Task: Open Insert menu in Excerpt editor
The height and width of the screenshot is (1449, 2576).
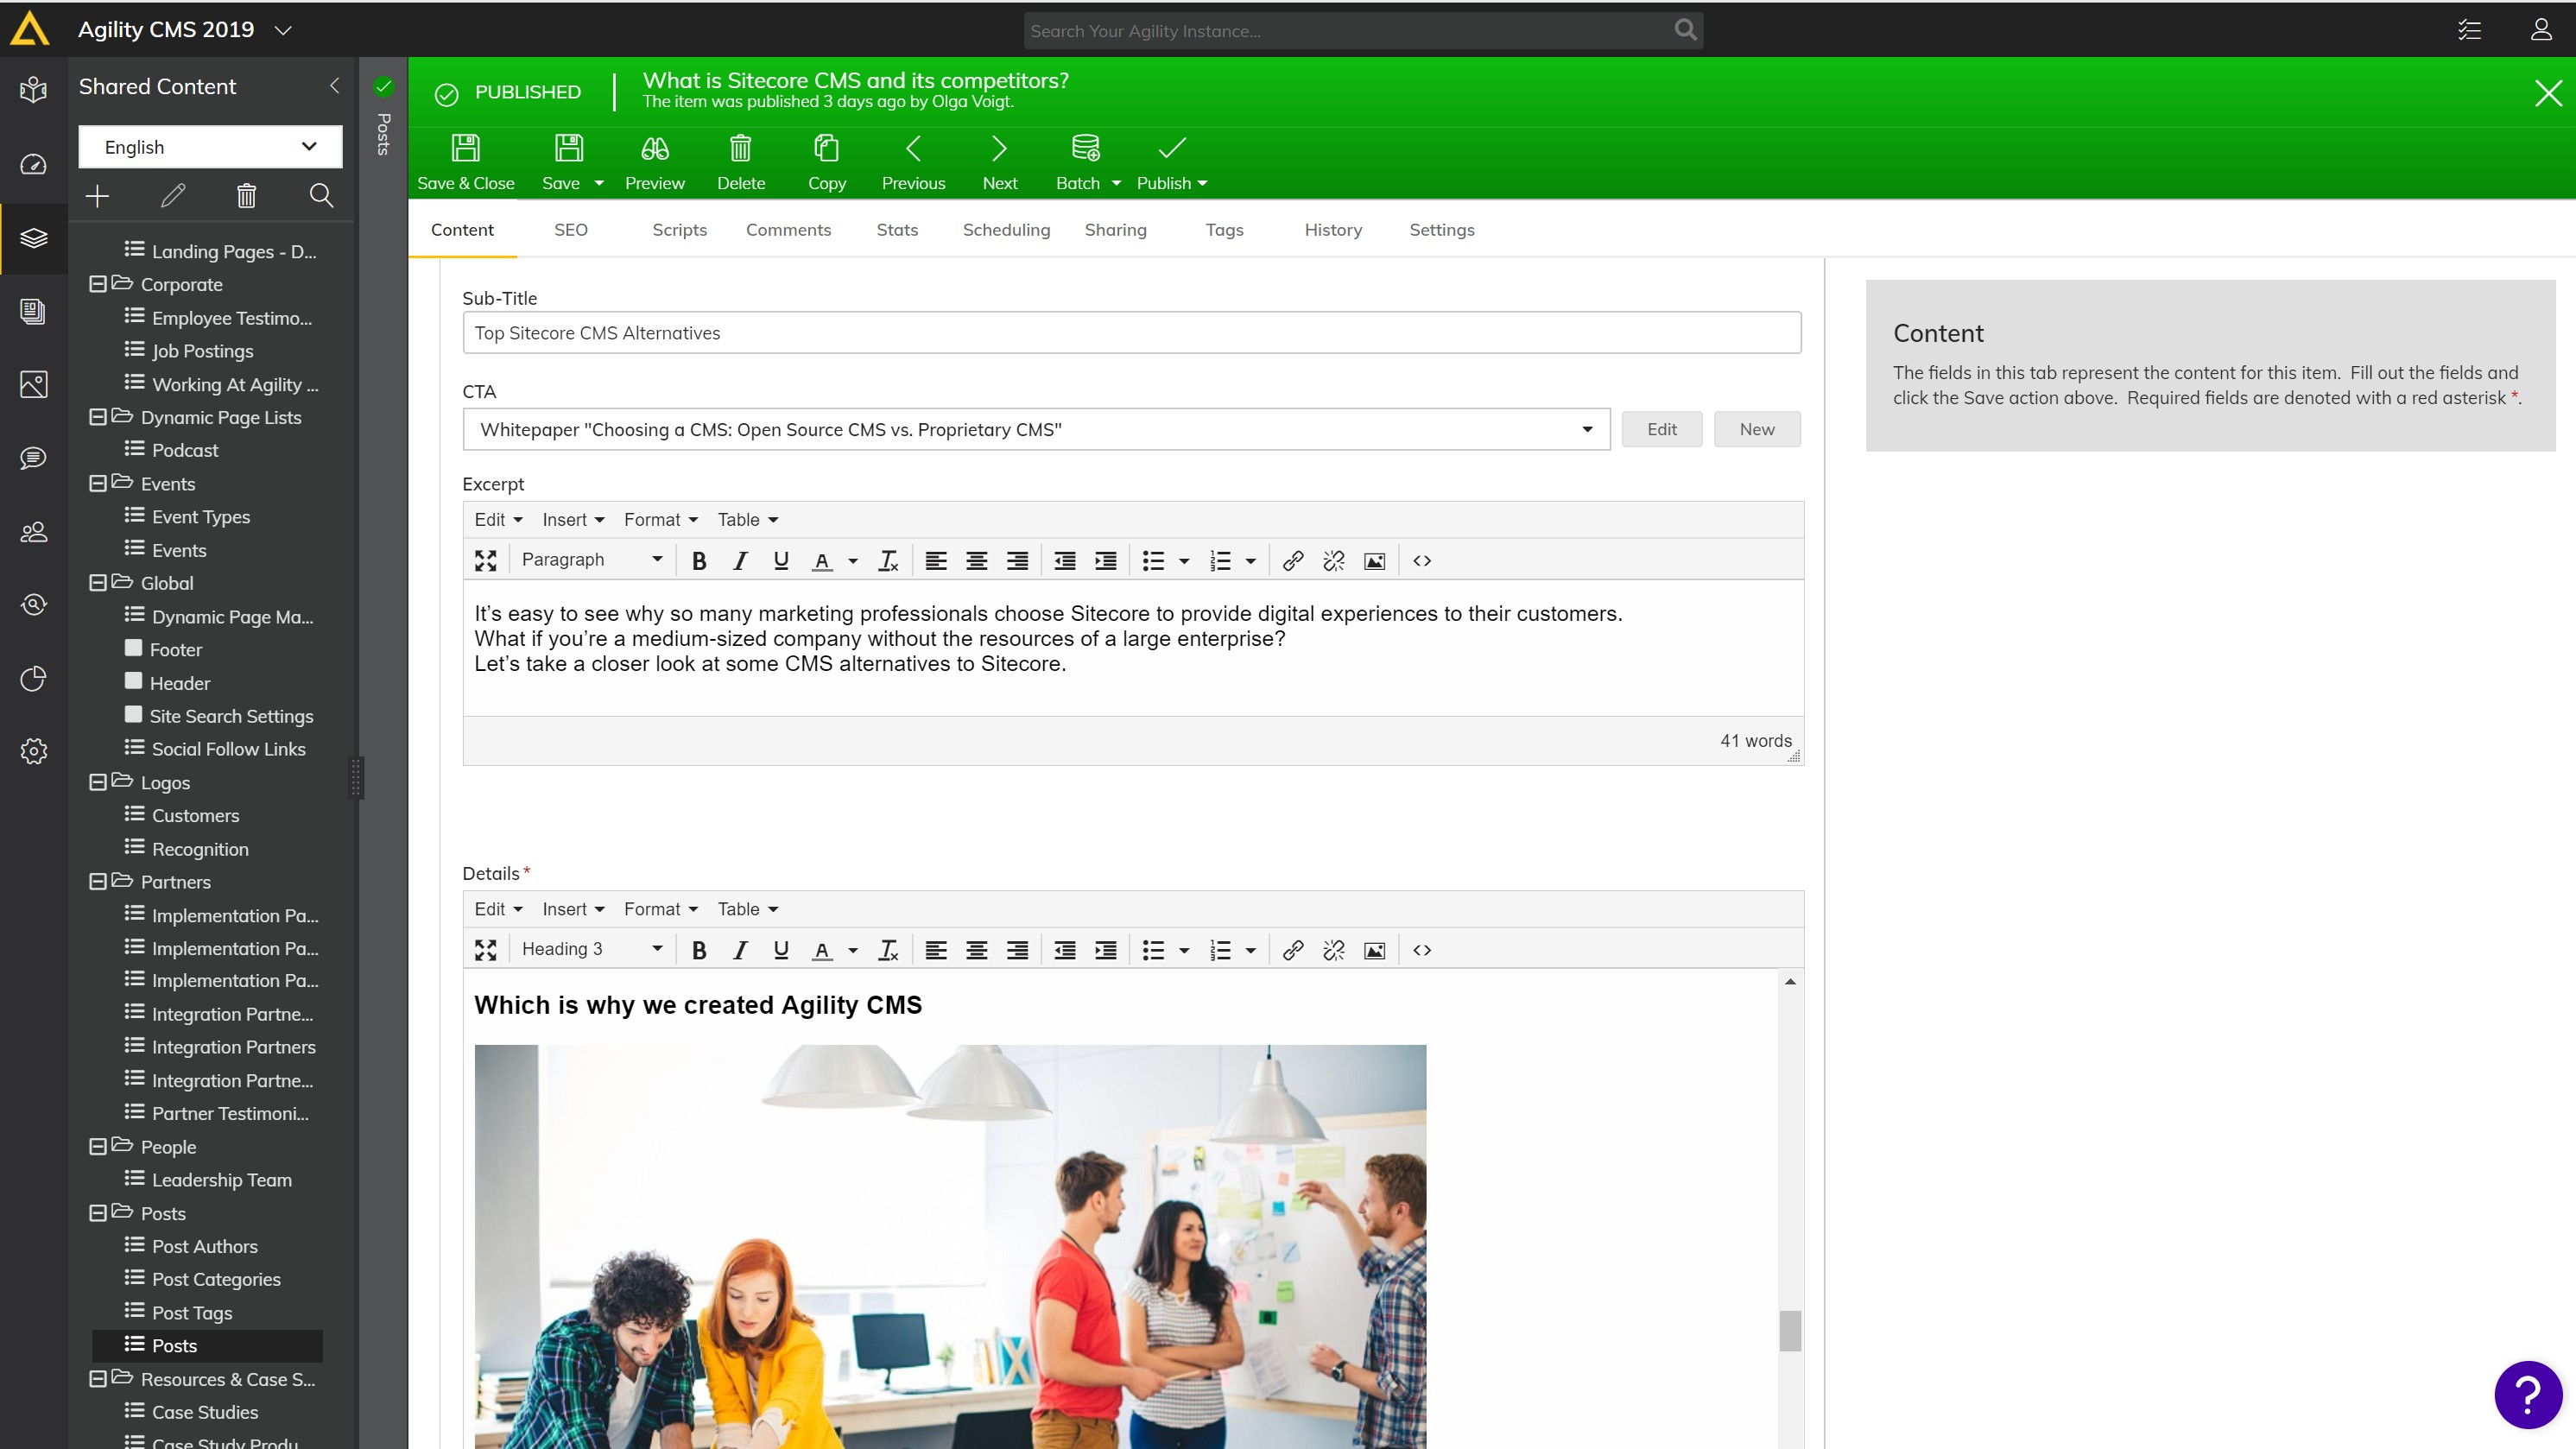Action: (573, 520)
